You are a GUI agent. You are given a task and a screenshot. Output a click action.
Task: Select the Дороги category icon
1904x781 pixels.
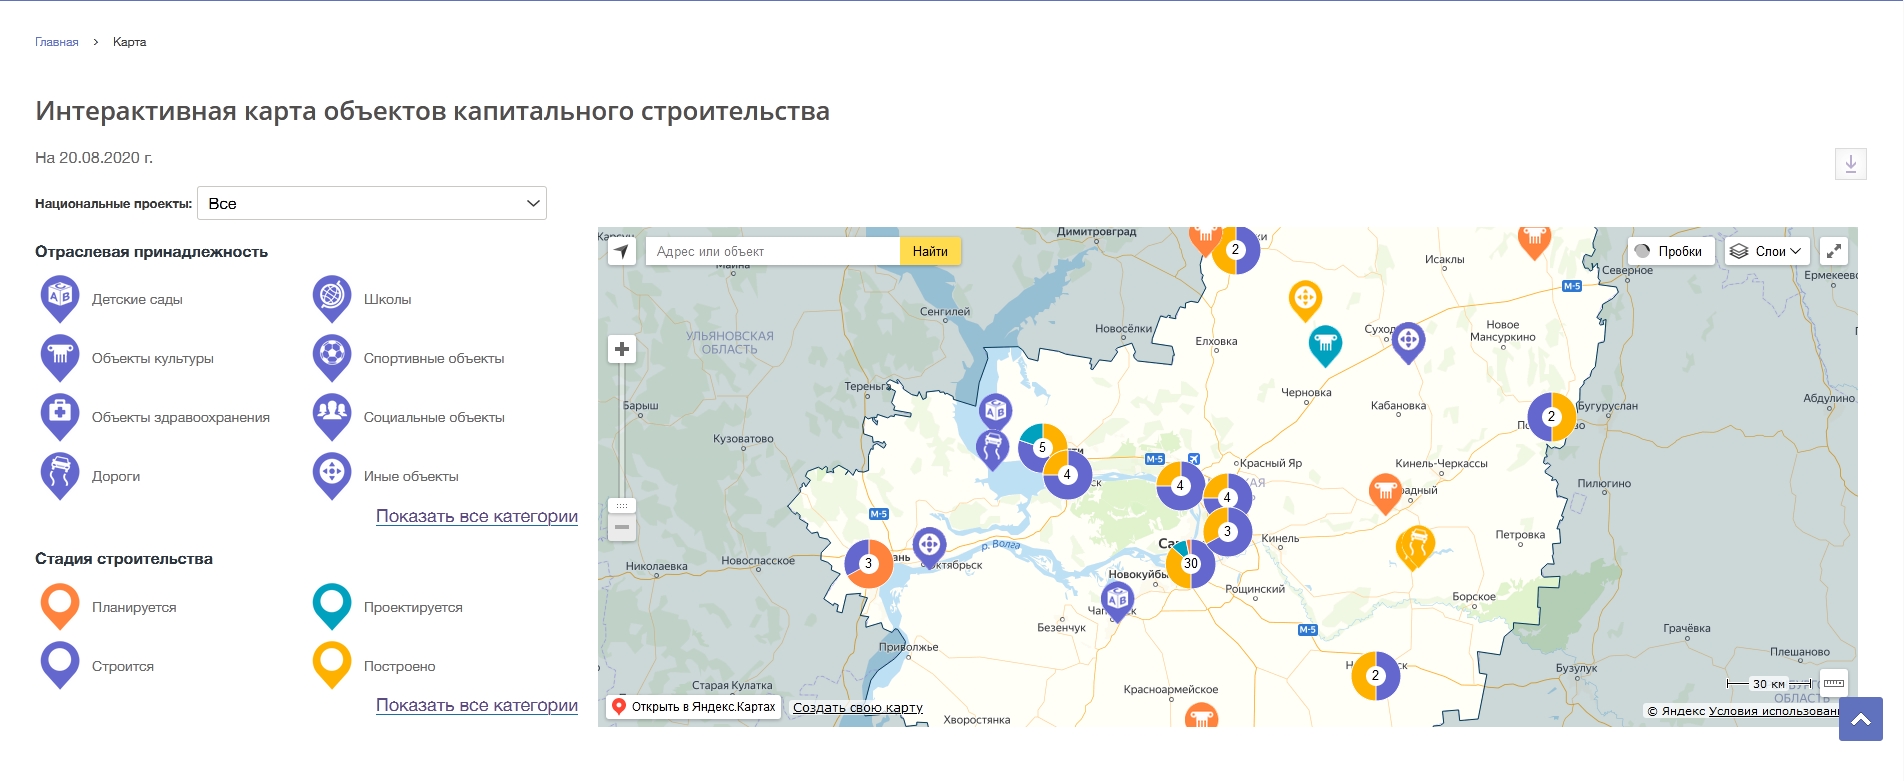[x=60, y=474]
